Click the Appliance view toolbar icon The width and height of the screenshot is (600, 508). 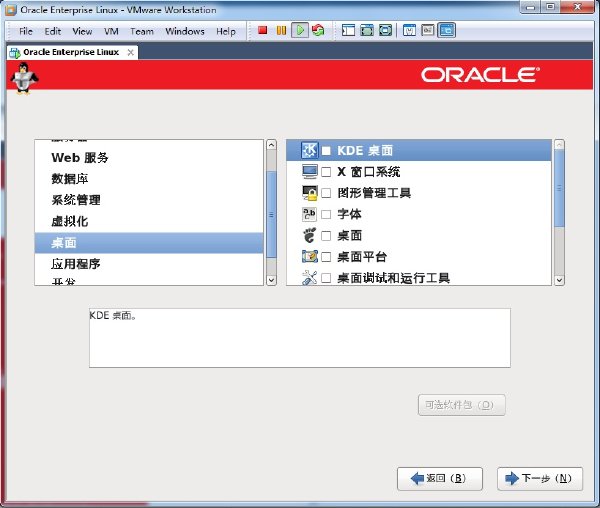[427, 30]
